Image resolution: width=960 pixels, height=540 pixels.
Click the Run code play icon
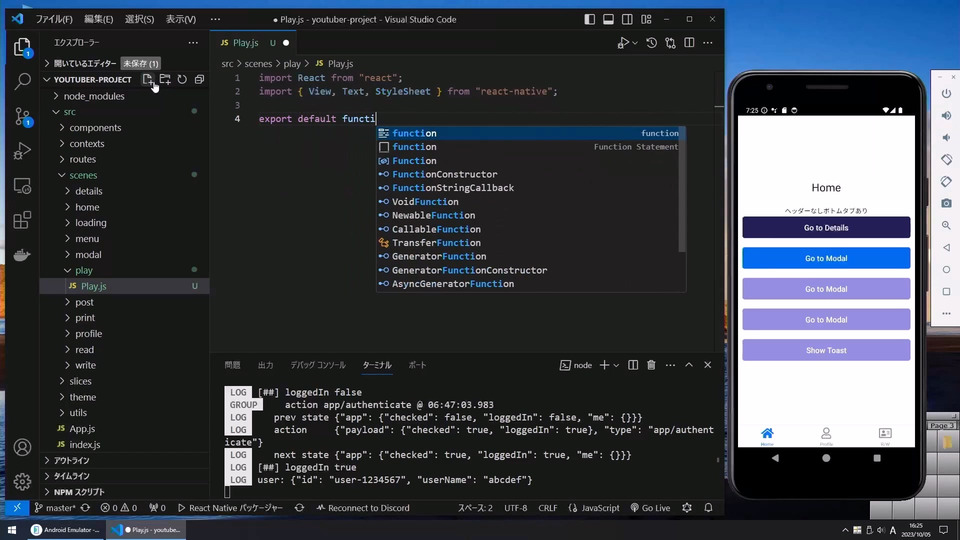point(623,43)
